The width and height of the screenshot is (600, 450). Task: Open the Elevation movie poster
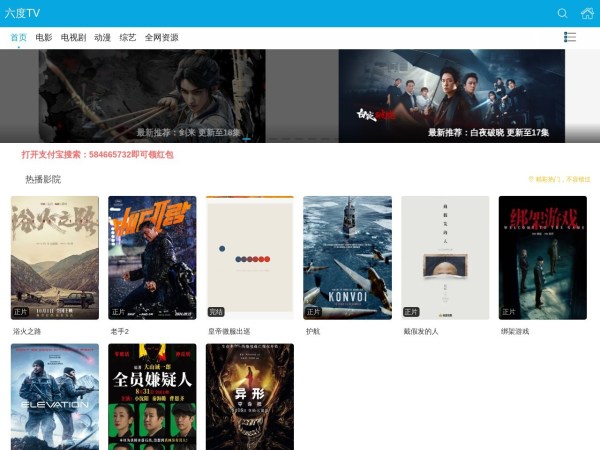point(55,397)
